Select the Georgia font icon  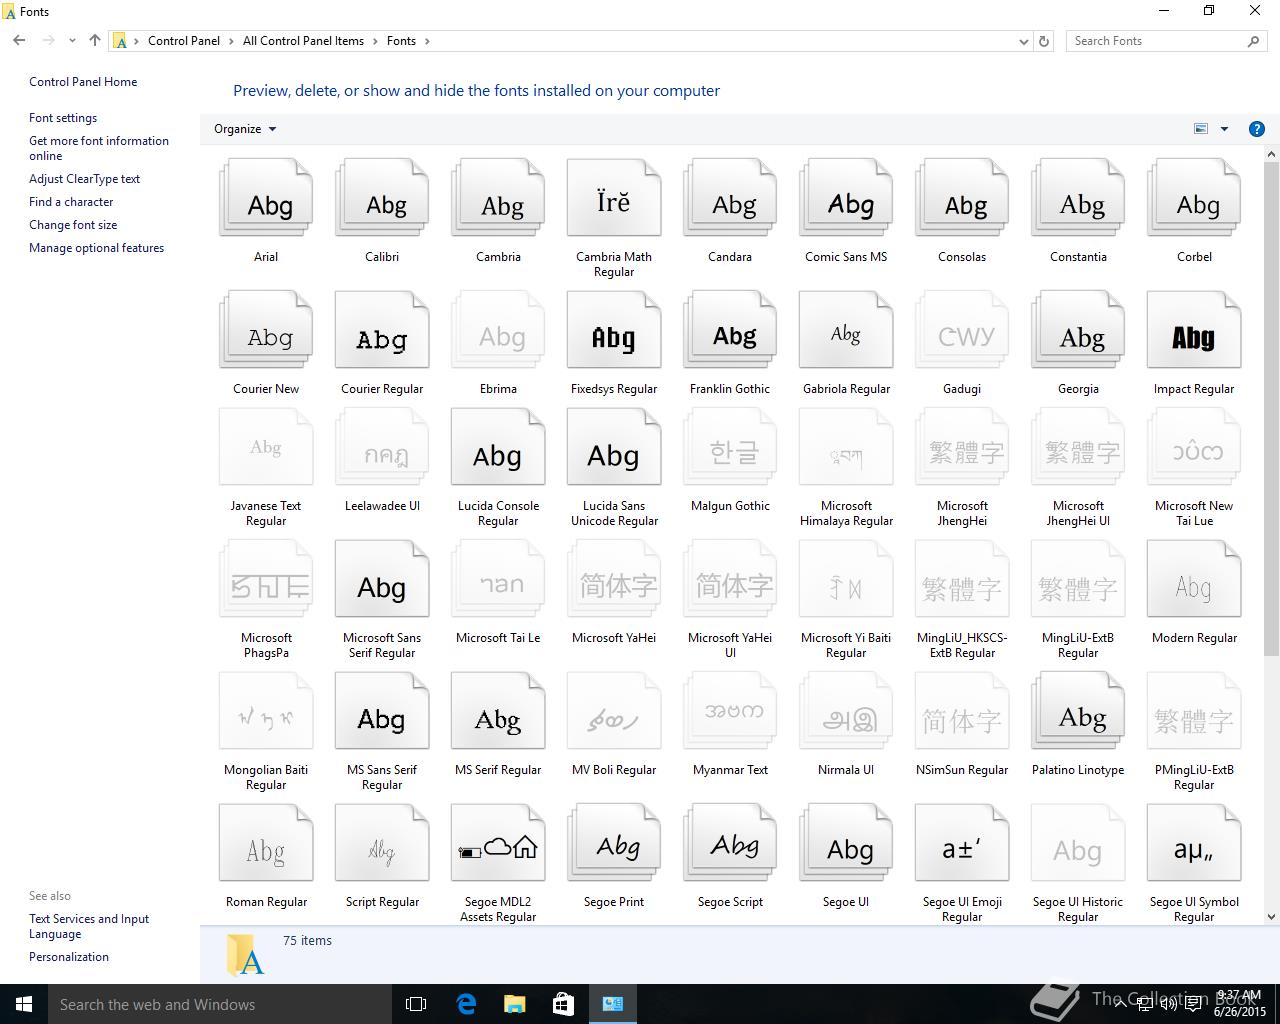pyautogui.click(x=1078, y=331)
